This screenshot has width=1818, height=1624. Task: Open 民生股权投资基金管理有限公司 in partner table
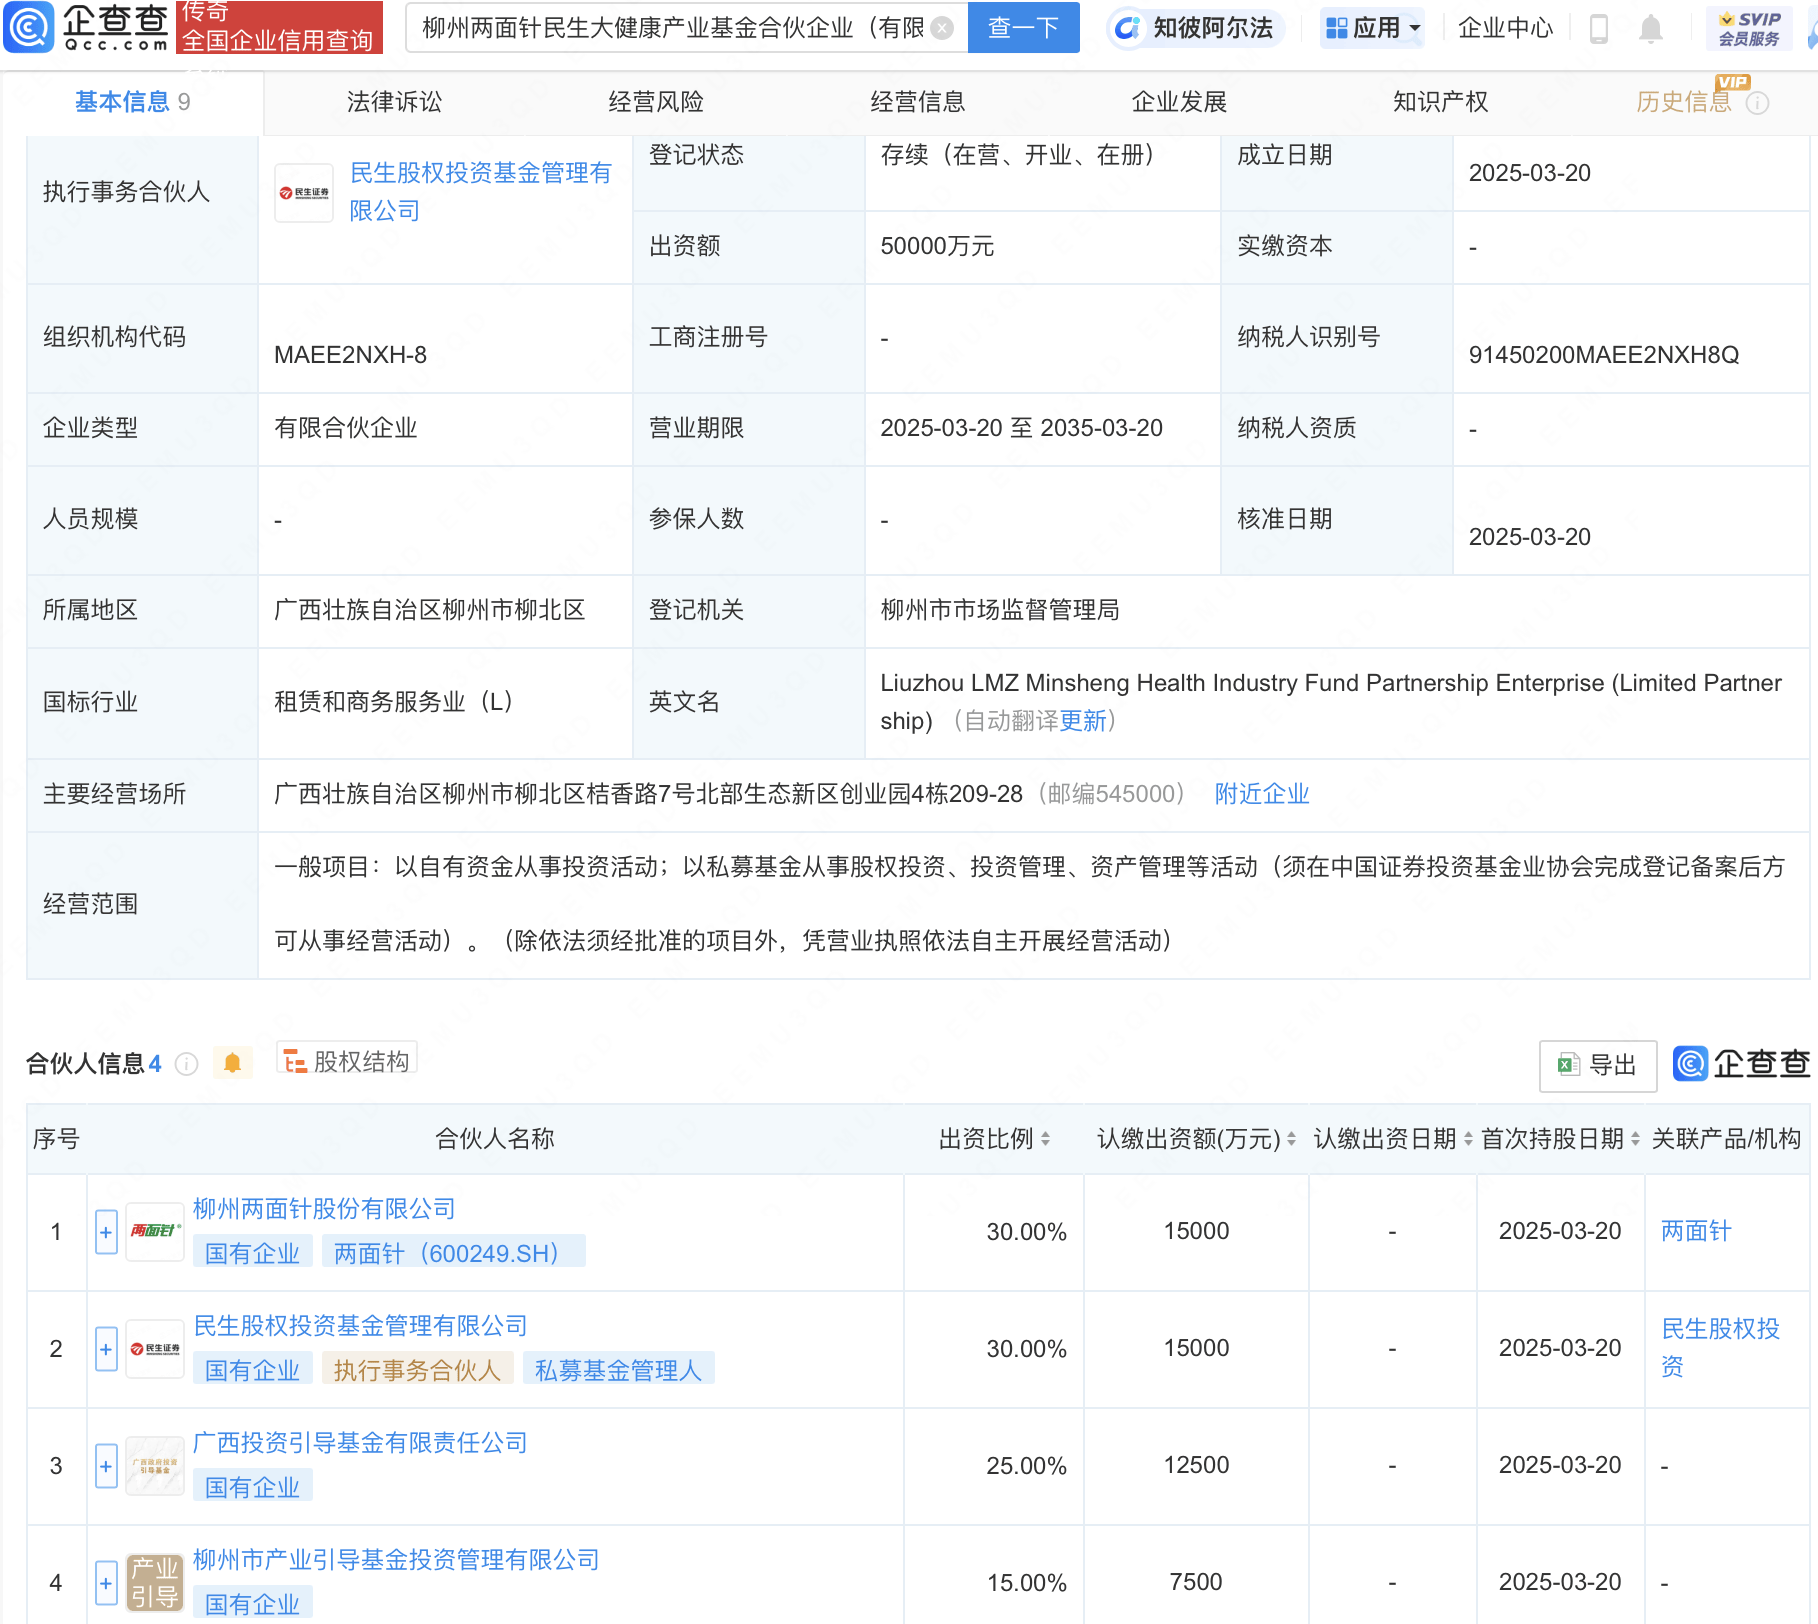tap(360, 1326)
